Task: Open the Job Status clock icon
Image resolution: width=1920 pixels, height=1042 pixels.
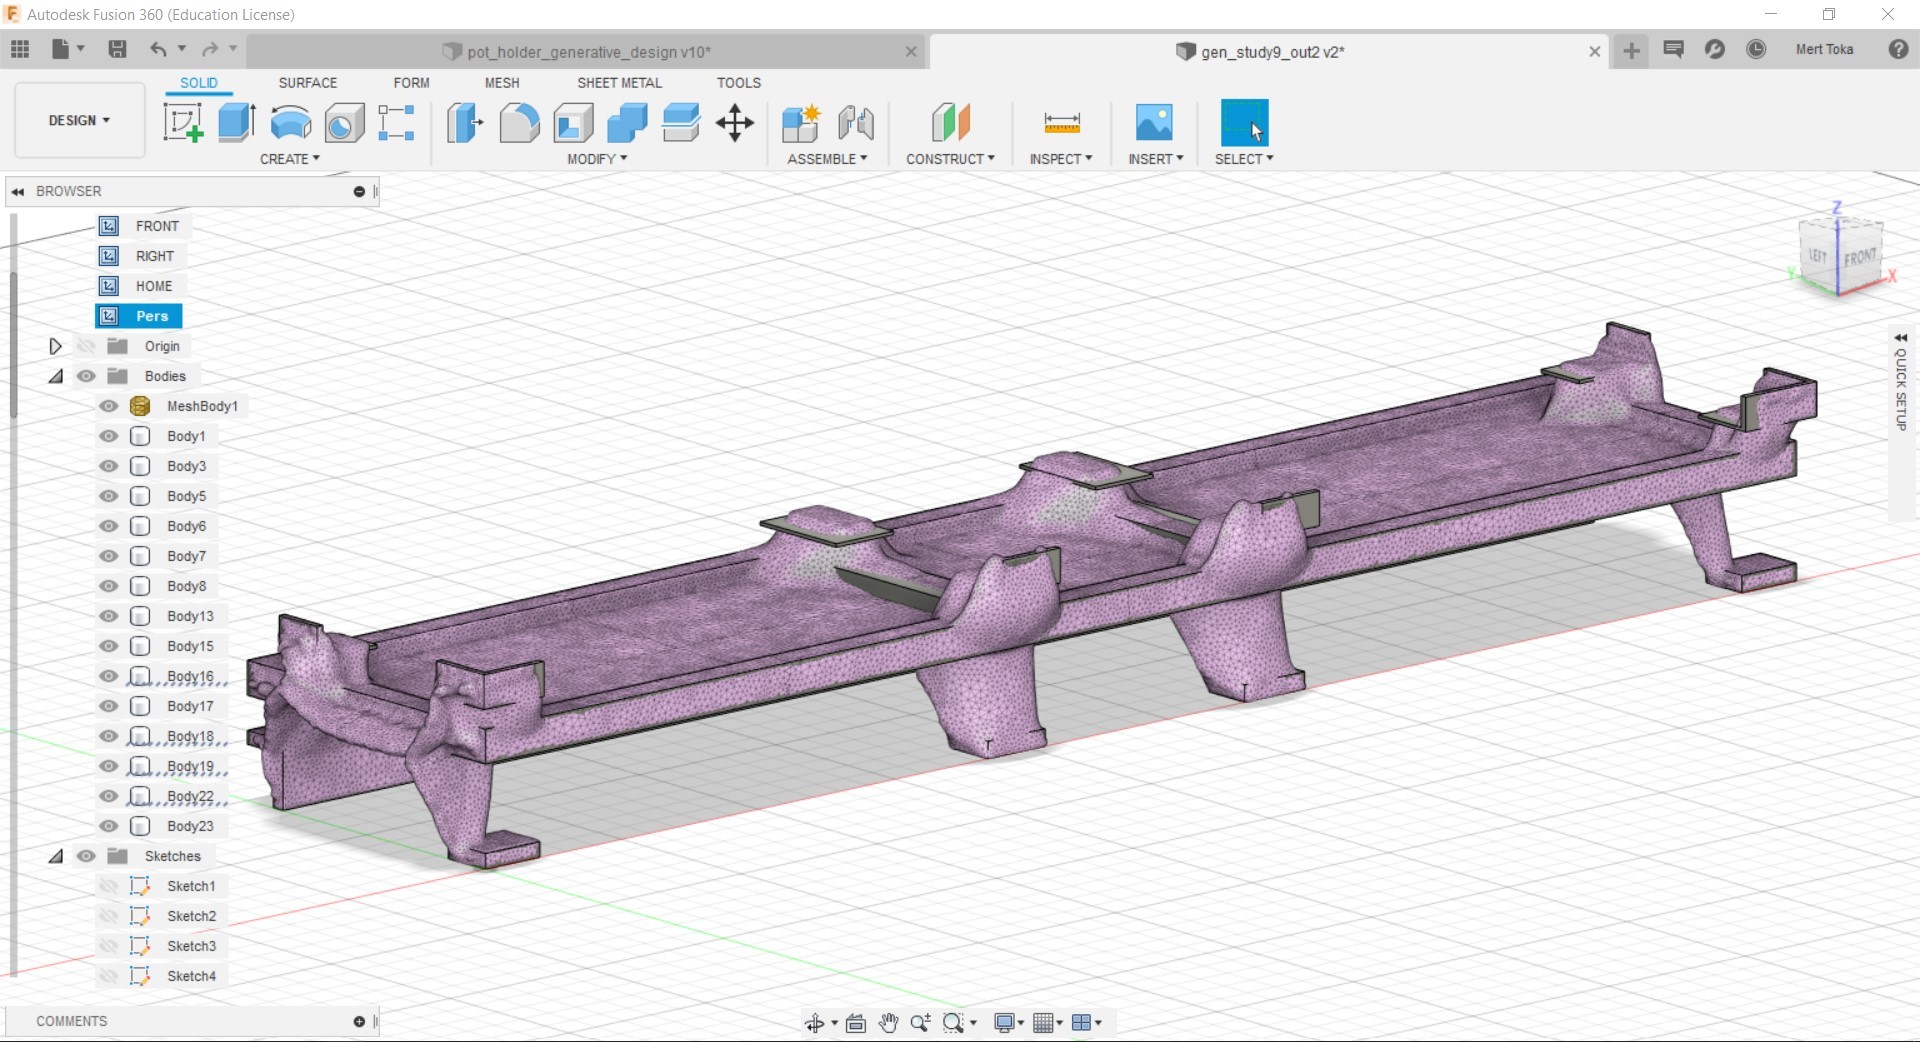Action: tap(1756, 49)
